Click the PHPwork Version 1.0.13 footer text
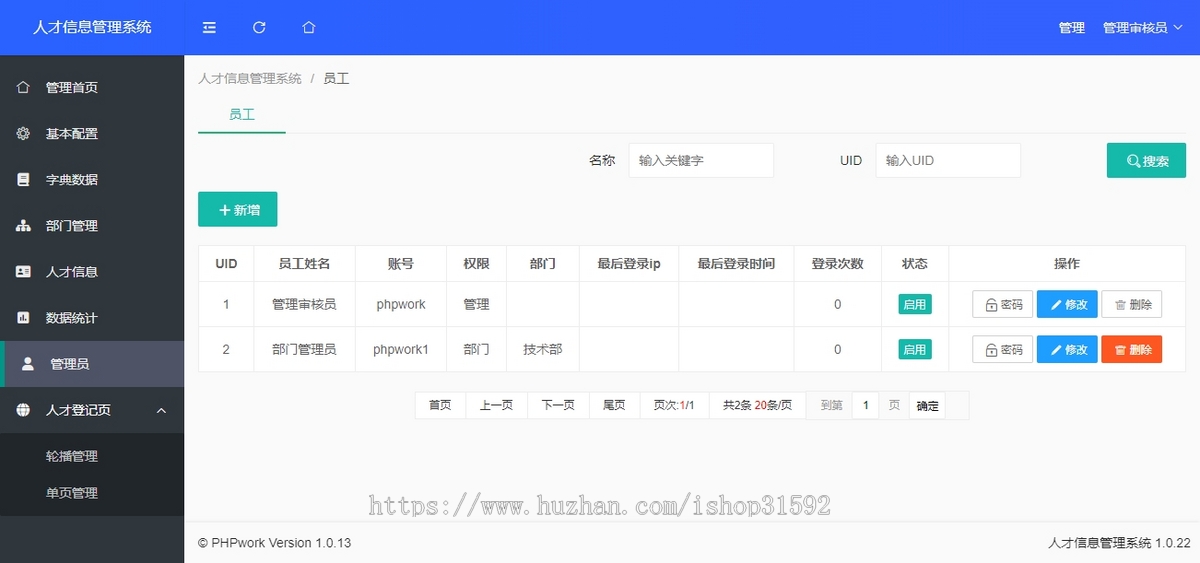Viewport: 1200px width, 563px height. click(275, 543)
